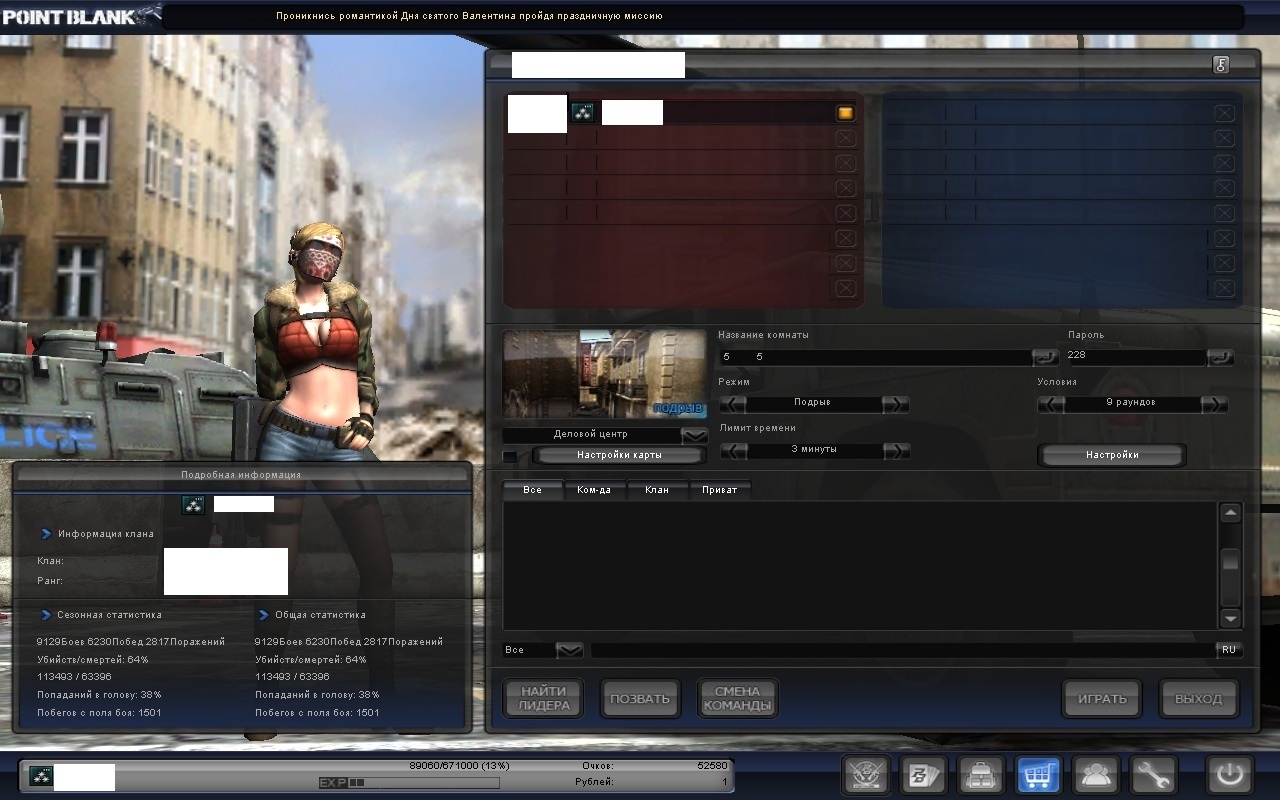Click the Point Blank logo
Image resolution: width=1280 pixels, height=800 pixels.
80,16
